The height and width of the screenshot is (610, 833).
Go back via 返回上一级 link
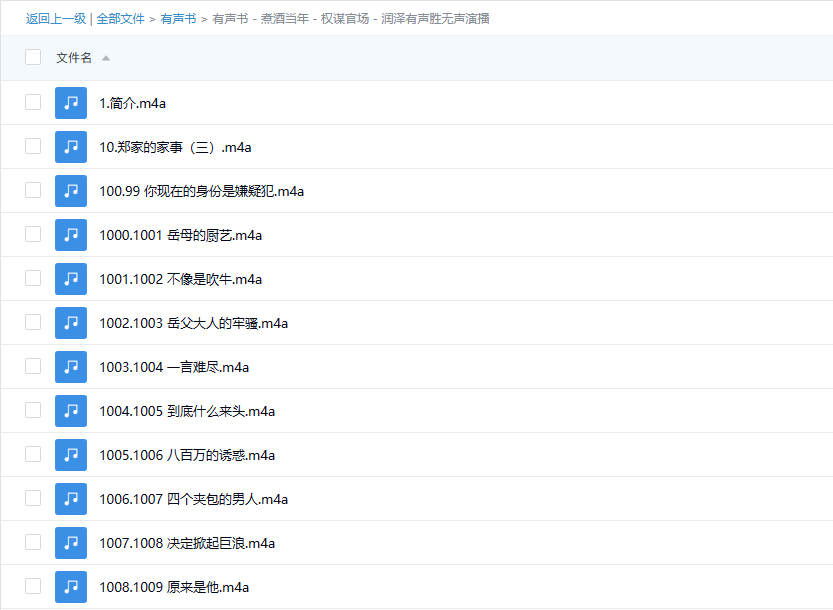point(56,19)
